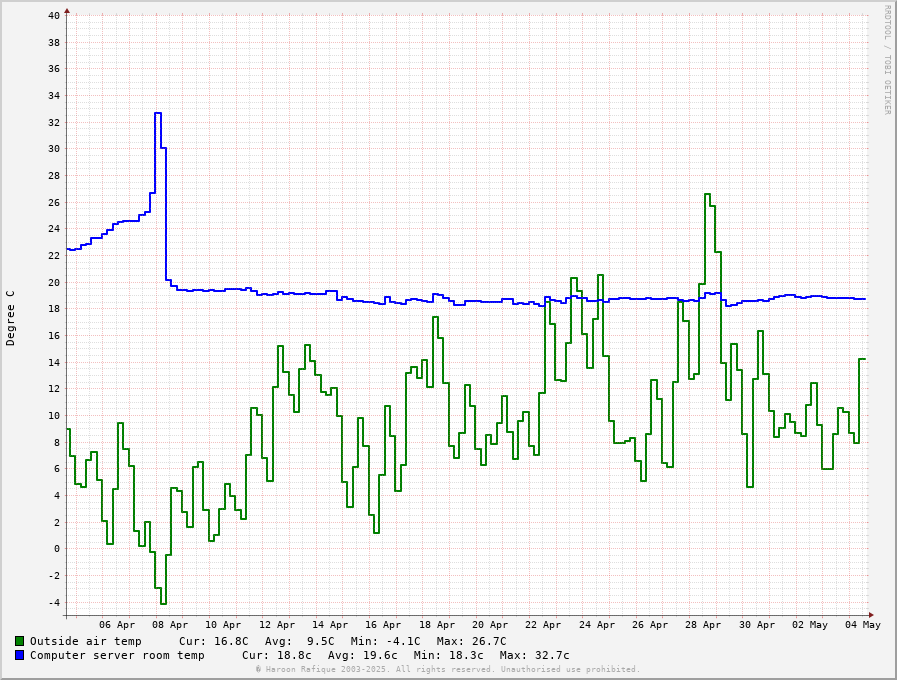Image resolution: width=897 pixels, height=680 pixels.
Task: Click the Haroon Rafique copyright notice
Action: 447,669
